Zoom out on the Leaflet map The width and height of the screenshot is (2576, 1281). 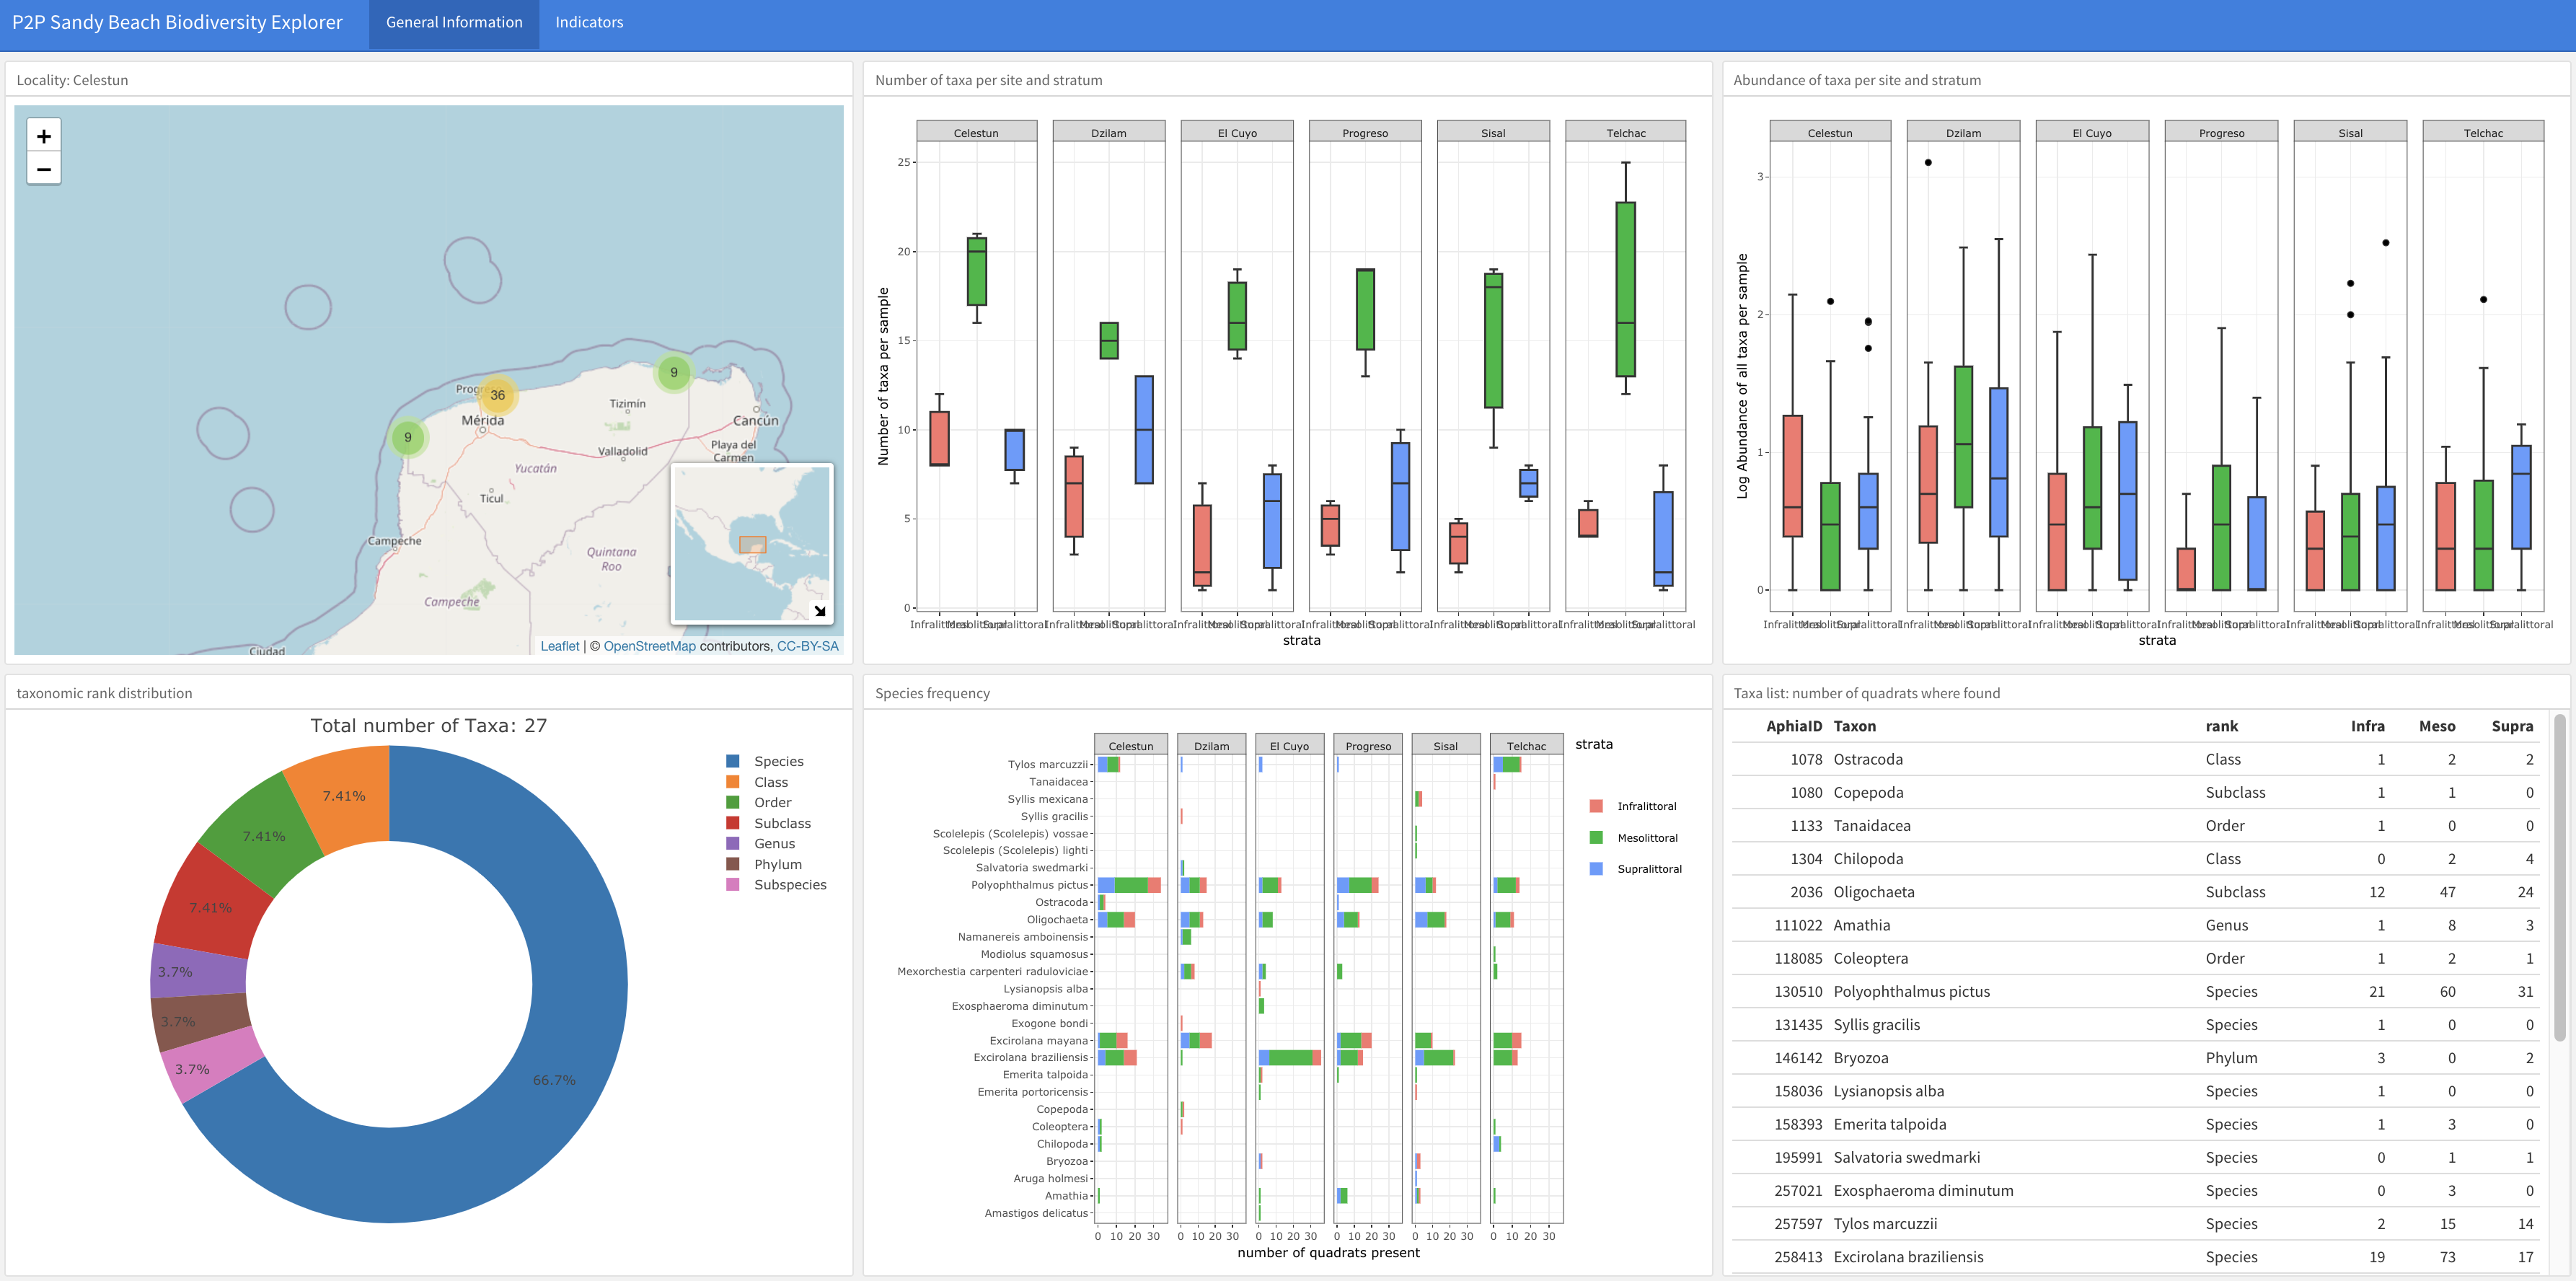(43, 169)
